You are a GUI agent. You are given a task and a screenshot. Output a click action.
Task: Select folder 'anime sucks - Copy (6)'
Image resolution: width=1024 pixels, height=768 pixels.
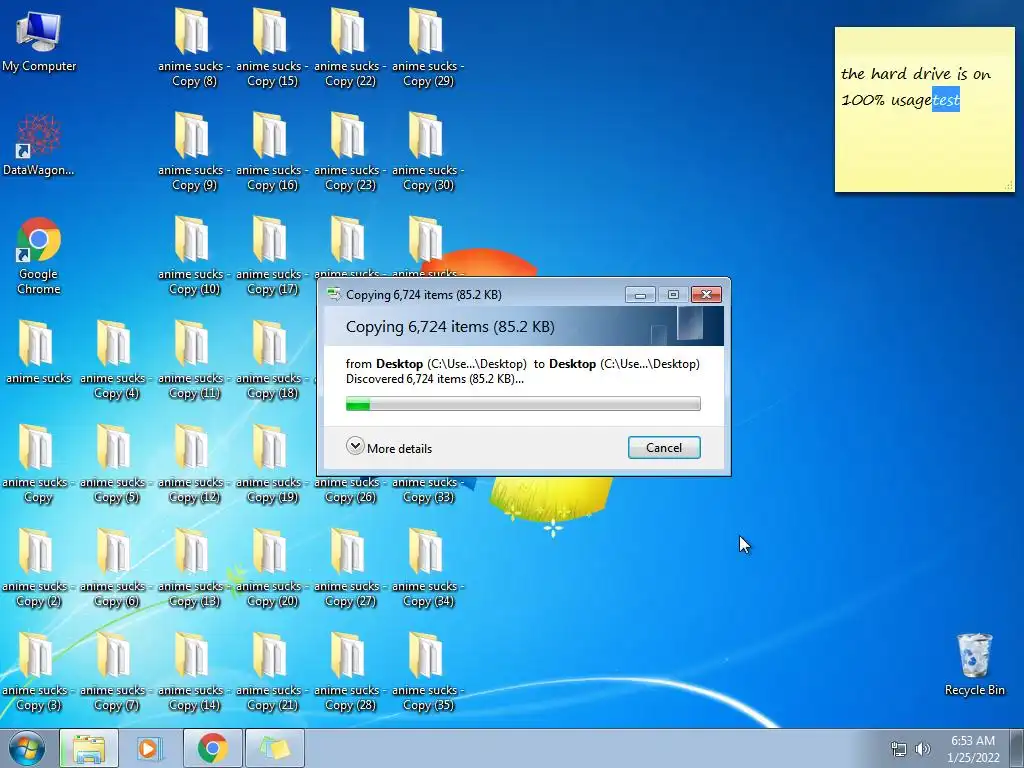116,568
